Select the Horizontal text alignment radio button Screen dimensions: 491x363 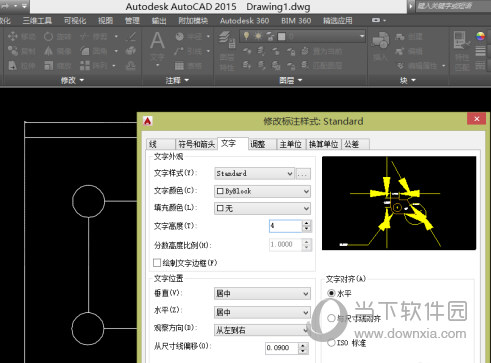pos(331,293)
